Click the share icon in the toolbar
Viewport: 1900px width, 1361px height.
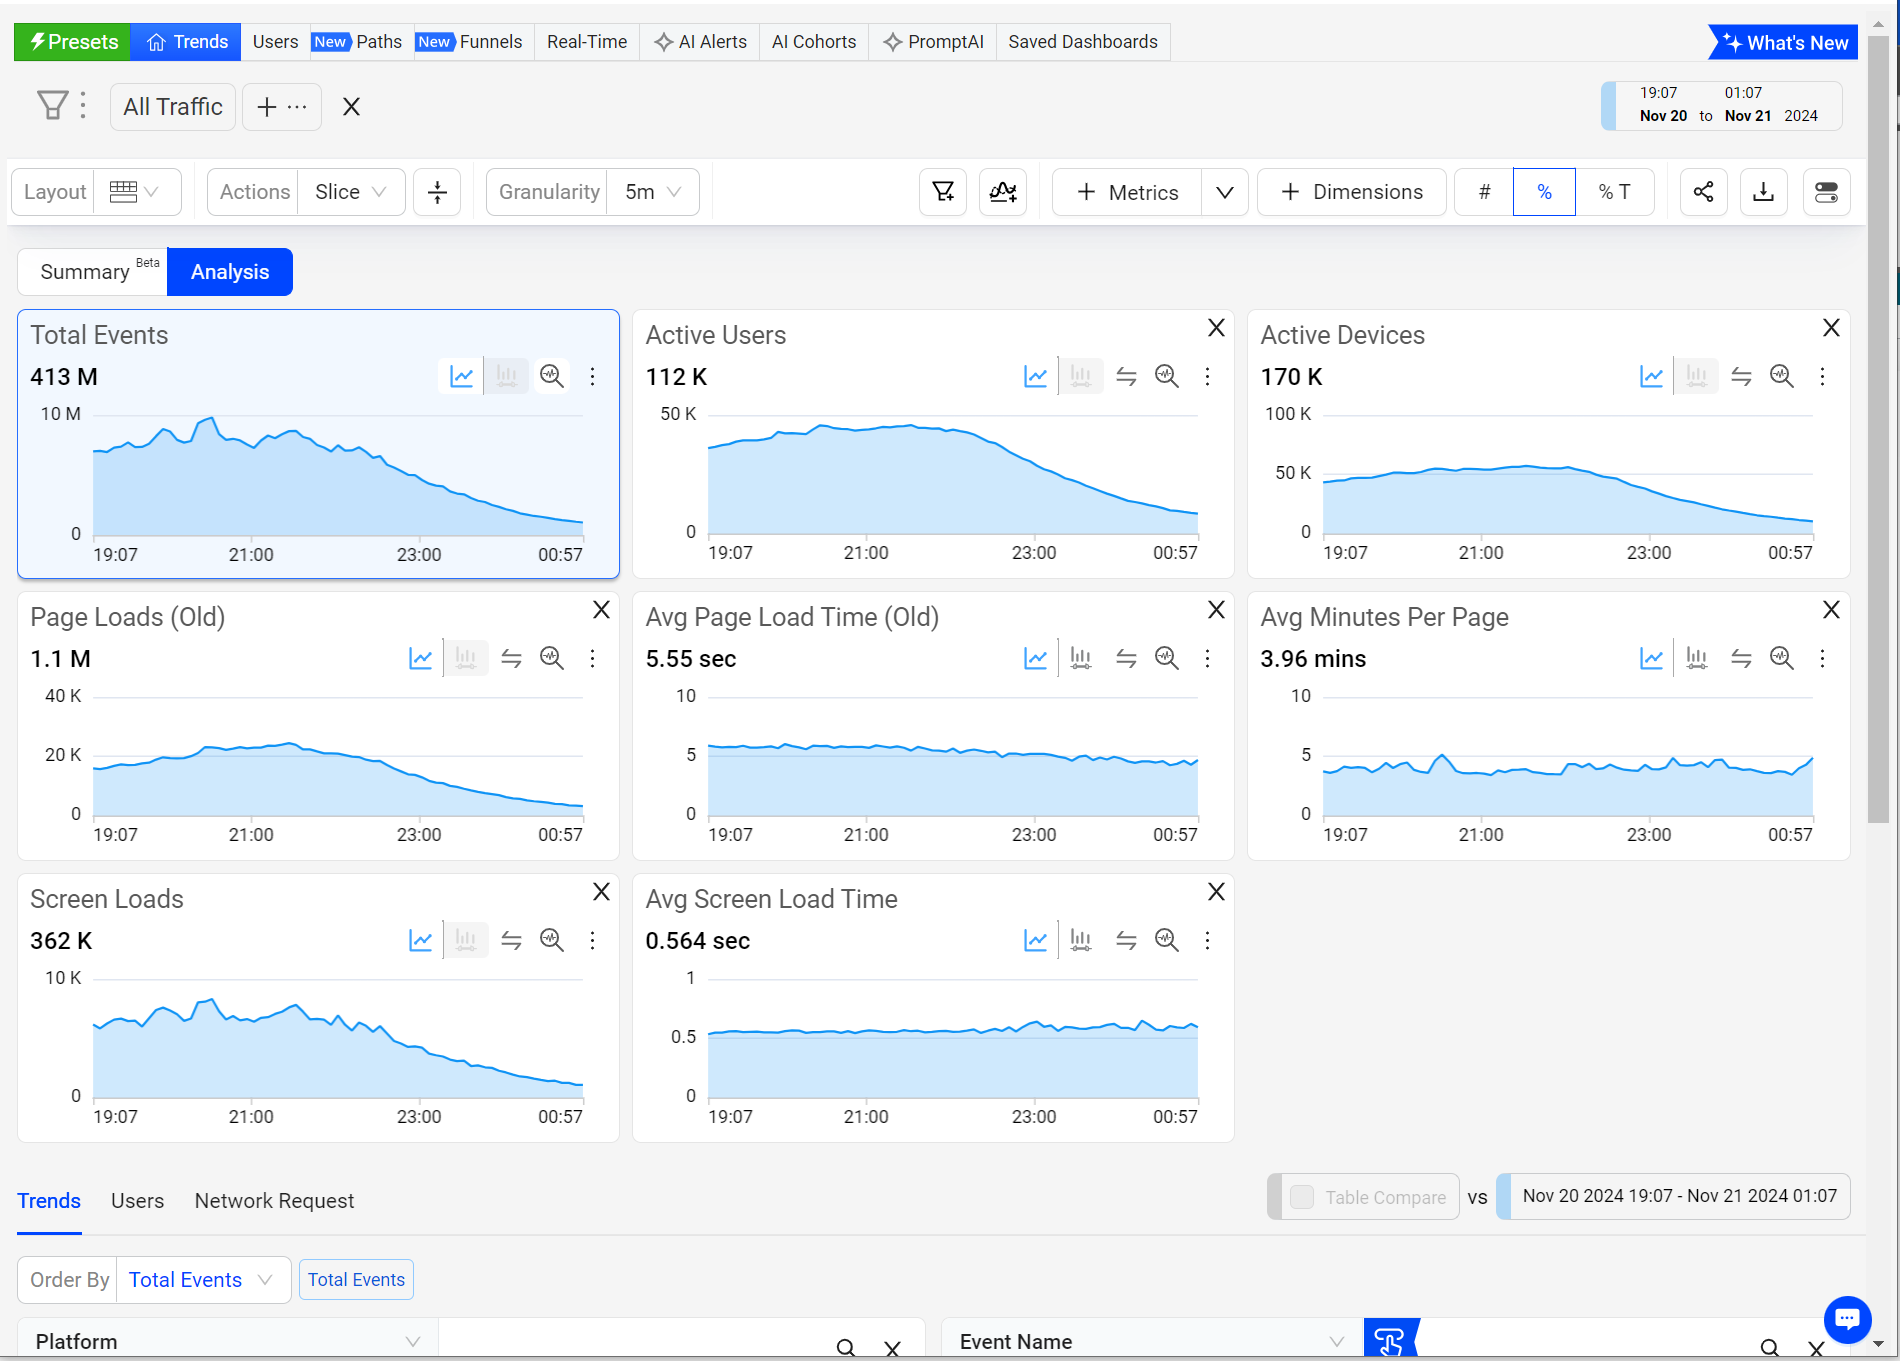tap(1703, 192)
